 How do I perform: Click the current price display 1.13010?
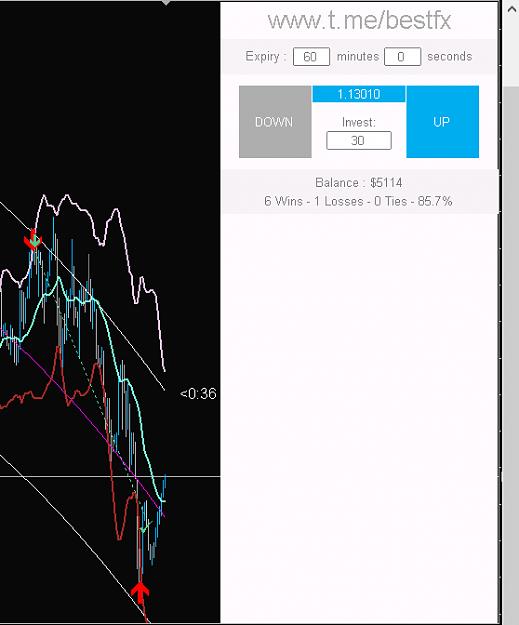point(359,94)
